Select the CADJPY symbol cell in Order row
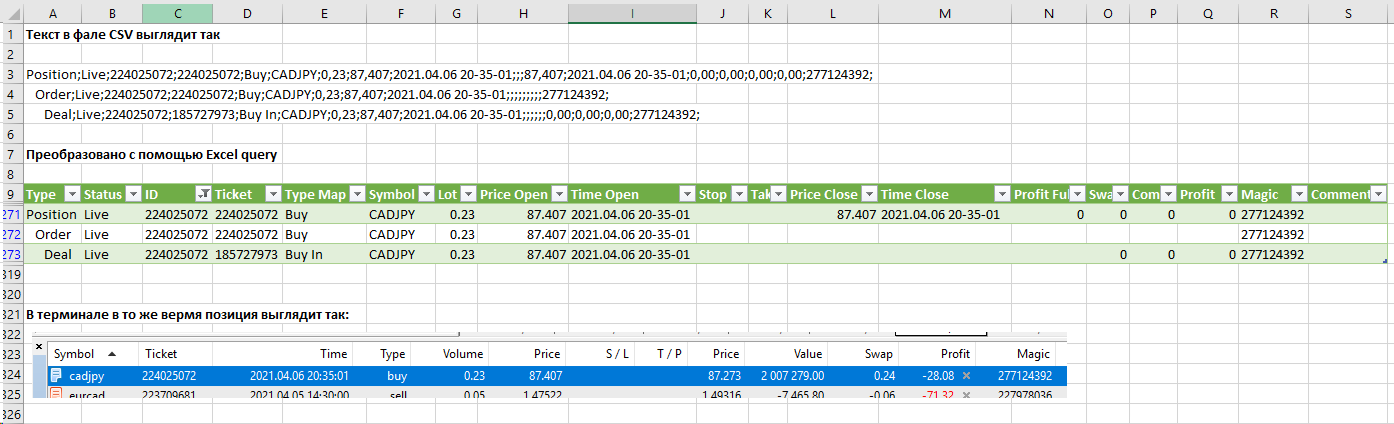 tap(400, 234)
